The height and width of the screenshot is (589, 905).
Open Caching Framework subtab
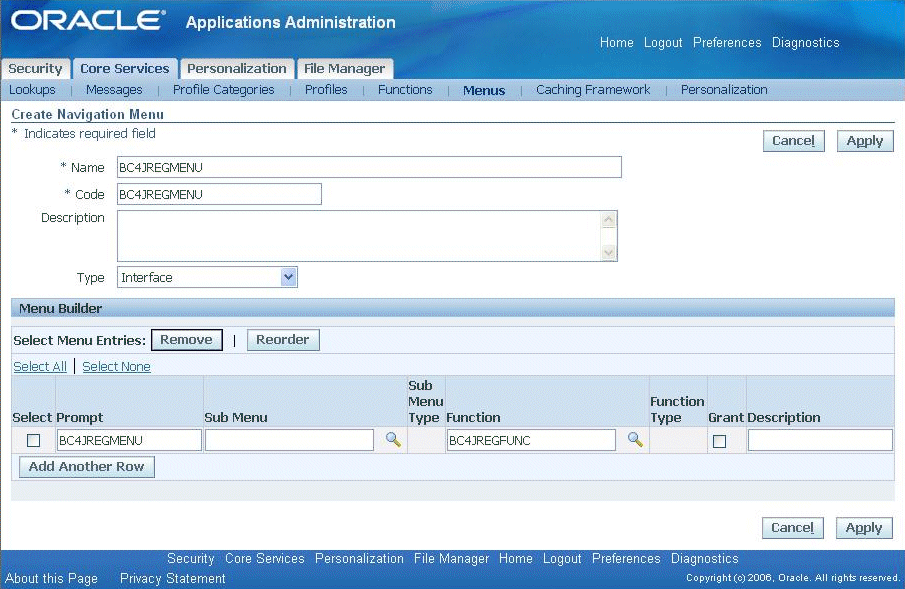click(593, 90)
